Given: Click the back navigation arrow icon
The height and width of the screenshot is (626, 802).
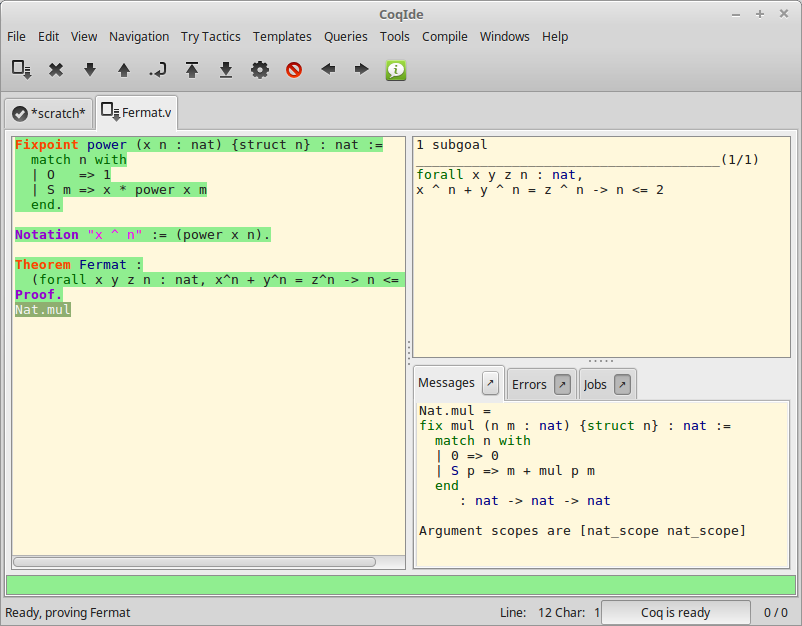Looking at the screenshot, I should [328, 70].
